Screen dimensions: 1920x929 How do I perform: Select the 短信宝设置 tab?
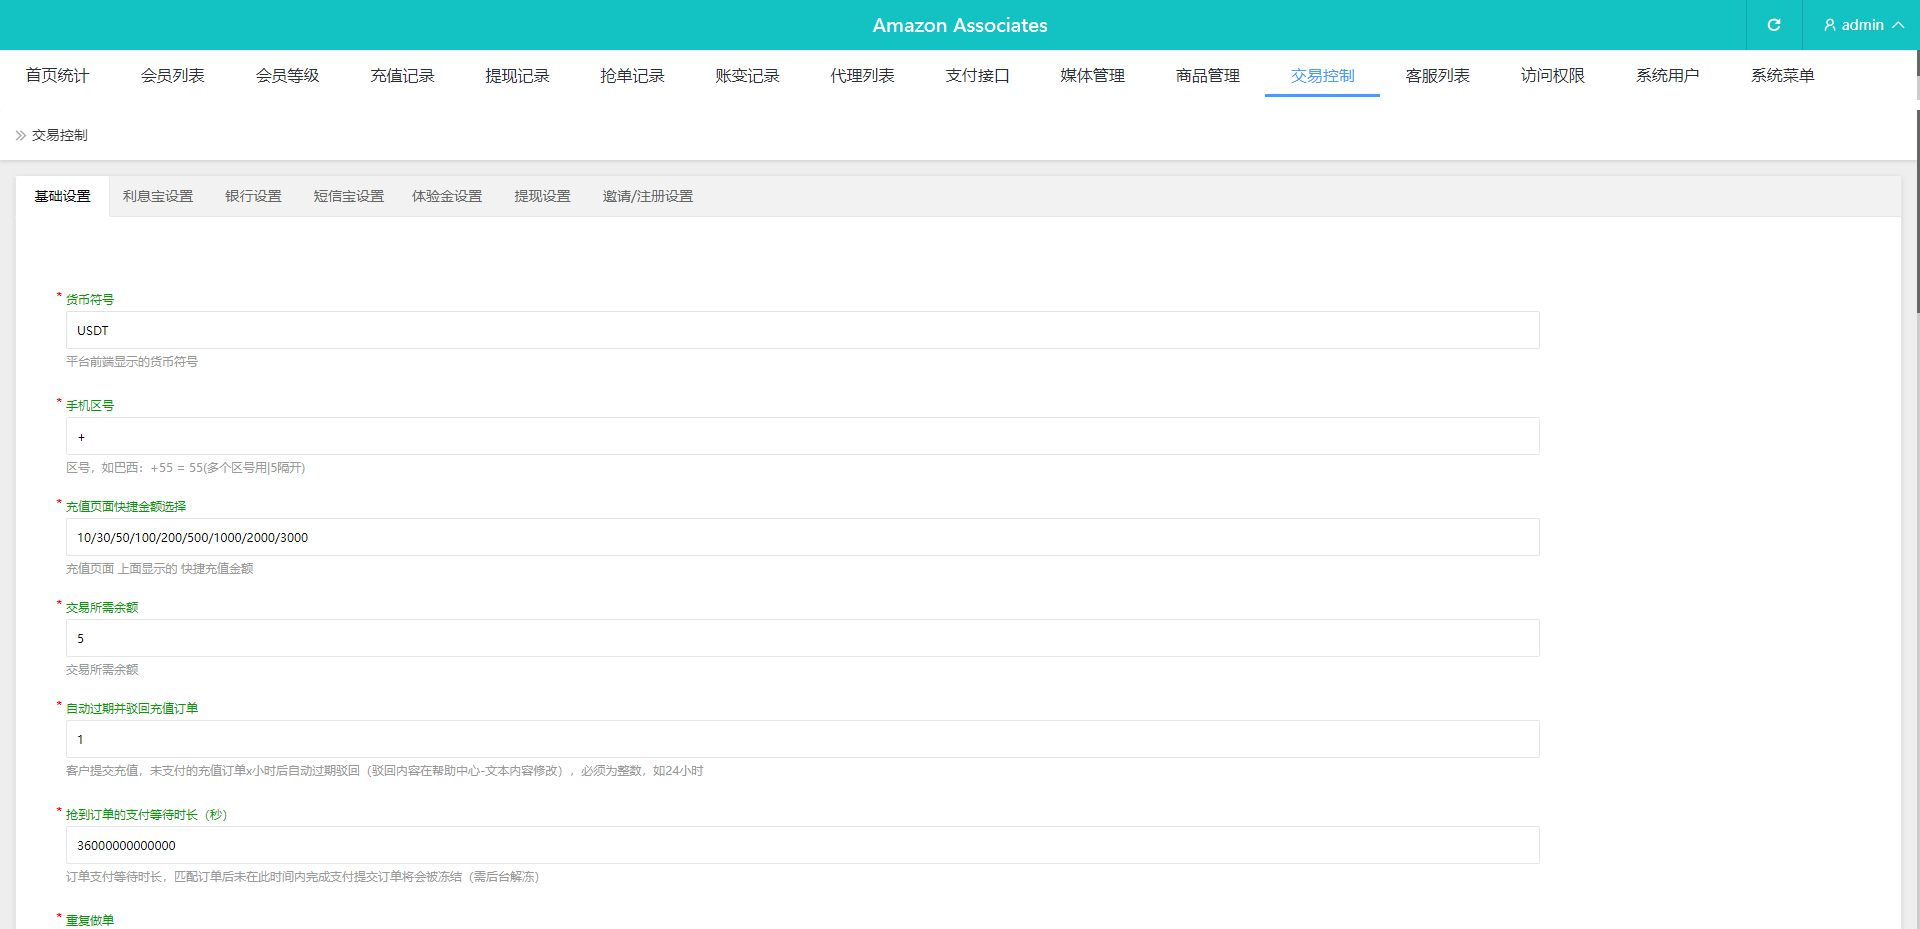(347, 196)
